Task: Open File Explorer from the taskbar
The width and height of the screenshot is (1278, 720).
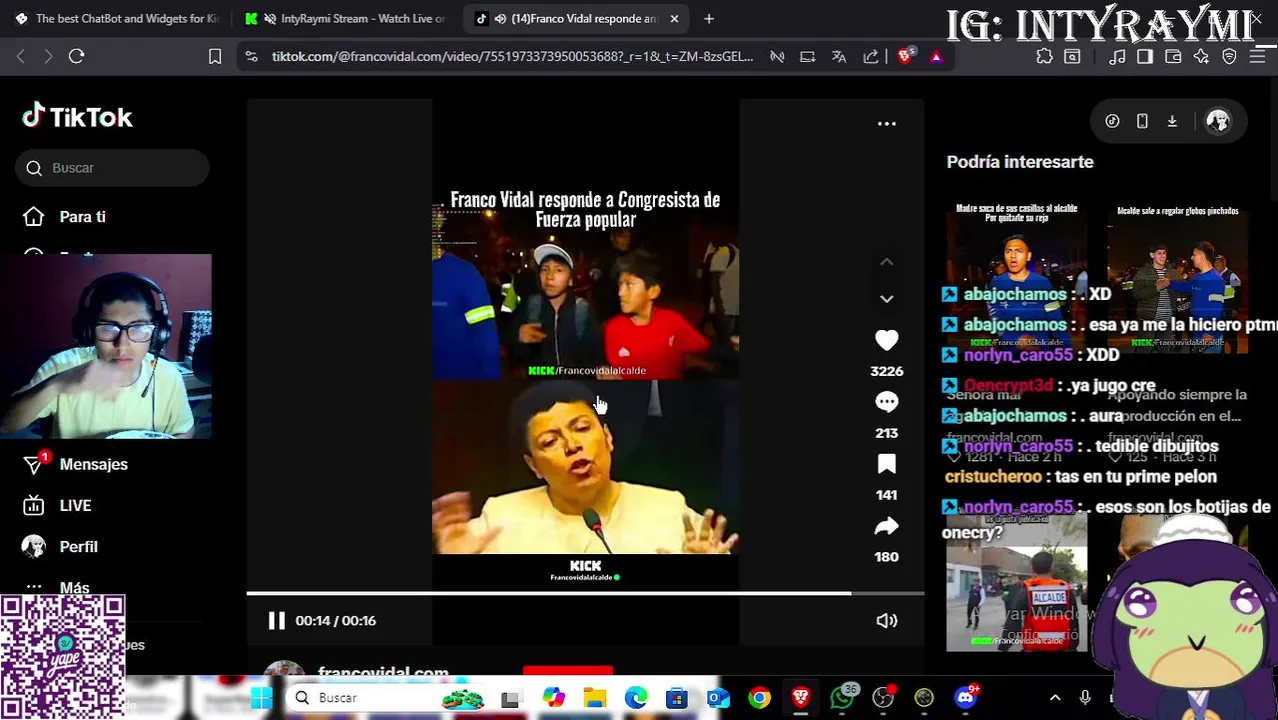Action: click(595, 698)
